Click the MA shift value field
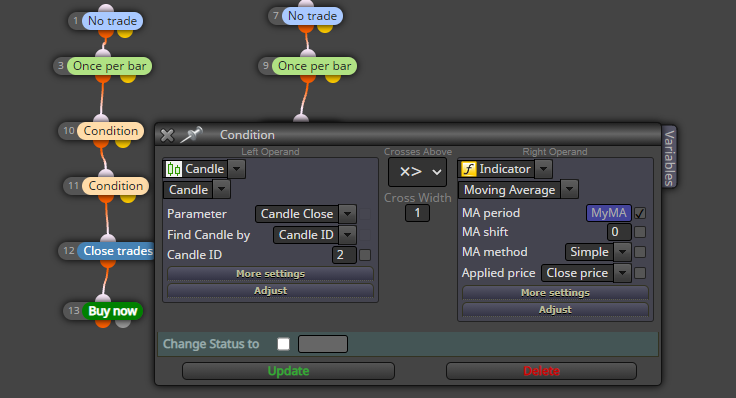This screenshot has height=398, width=736. point(619,232)
